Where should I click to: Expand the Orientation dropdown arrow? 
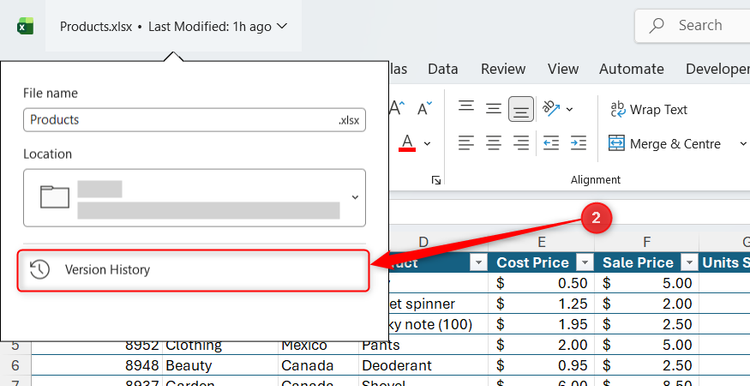point(569,110)
